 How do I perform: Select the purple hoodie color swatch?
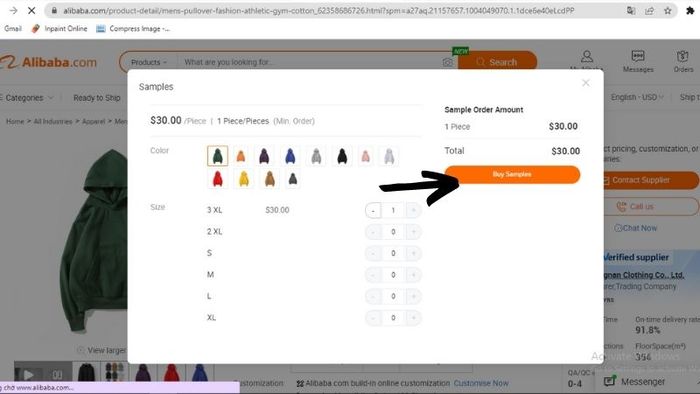264,156
